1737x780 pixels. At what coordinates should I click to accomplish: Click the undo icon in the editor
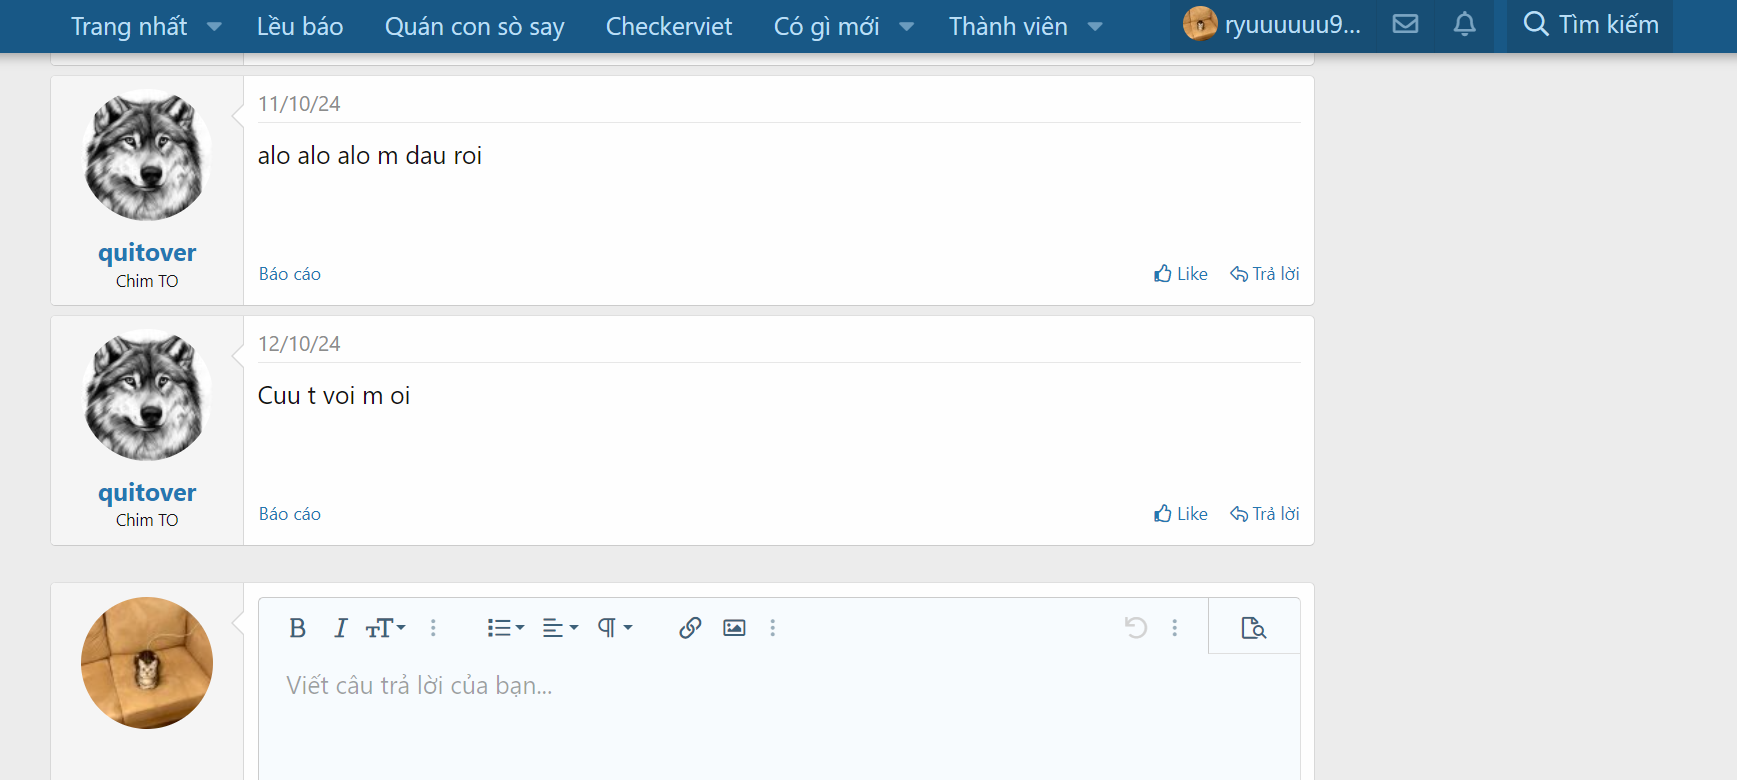1135,628
